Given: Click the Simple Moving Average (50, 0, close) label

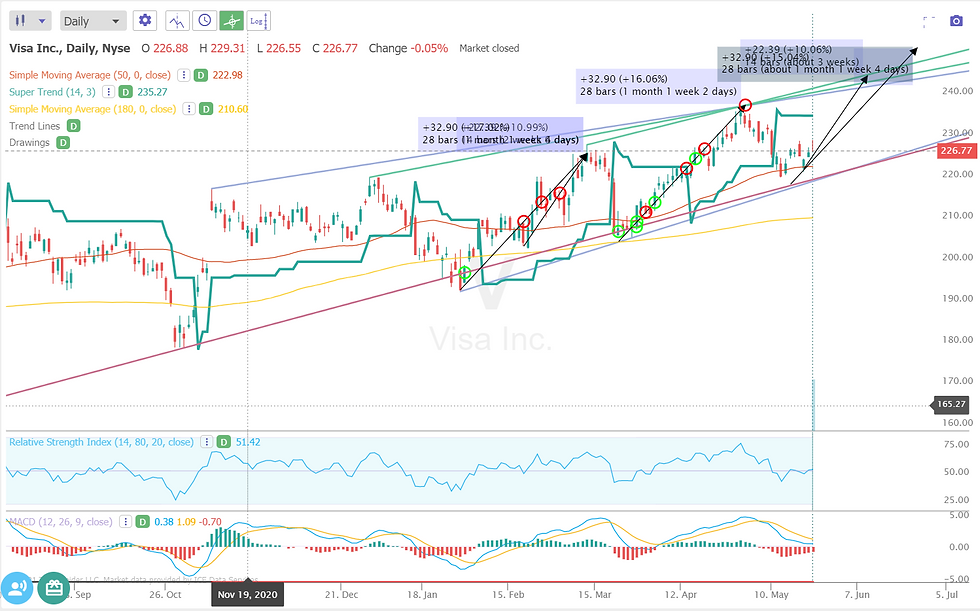Looking at the screenshot, I should pos(89,75).
